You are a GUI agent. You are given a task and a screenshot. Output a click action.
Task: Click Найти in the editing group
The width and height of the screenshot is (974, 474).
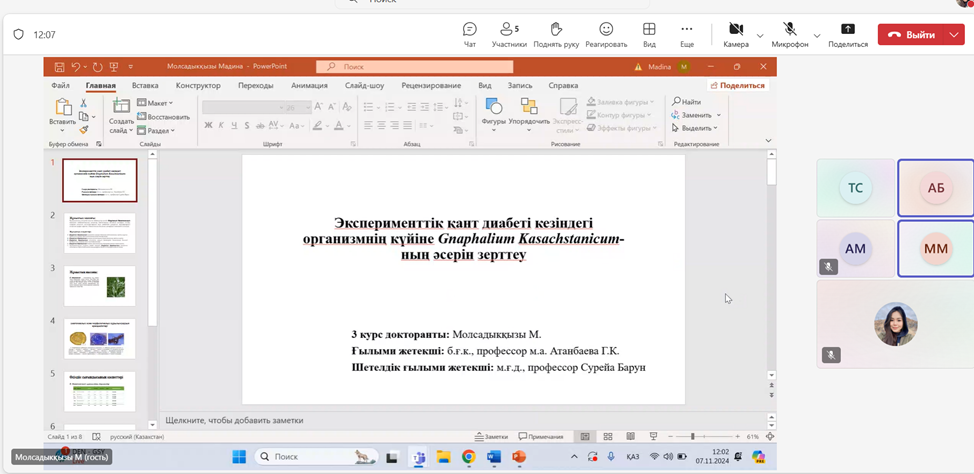686,101
